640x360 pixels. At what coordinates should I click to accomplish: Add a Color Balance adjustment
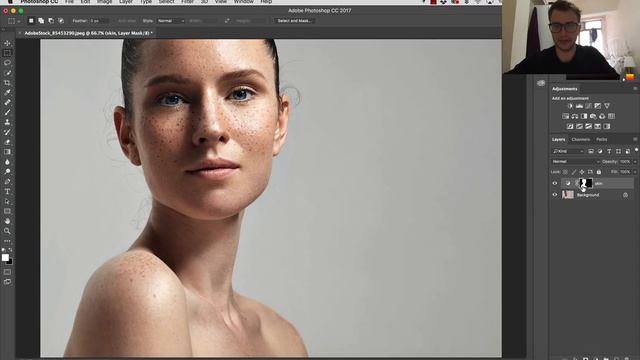pyautogui.click(x=575, y=116)
